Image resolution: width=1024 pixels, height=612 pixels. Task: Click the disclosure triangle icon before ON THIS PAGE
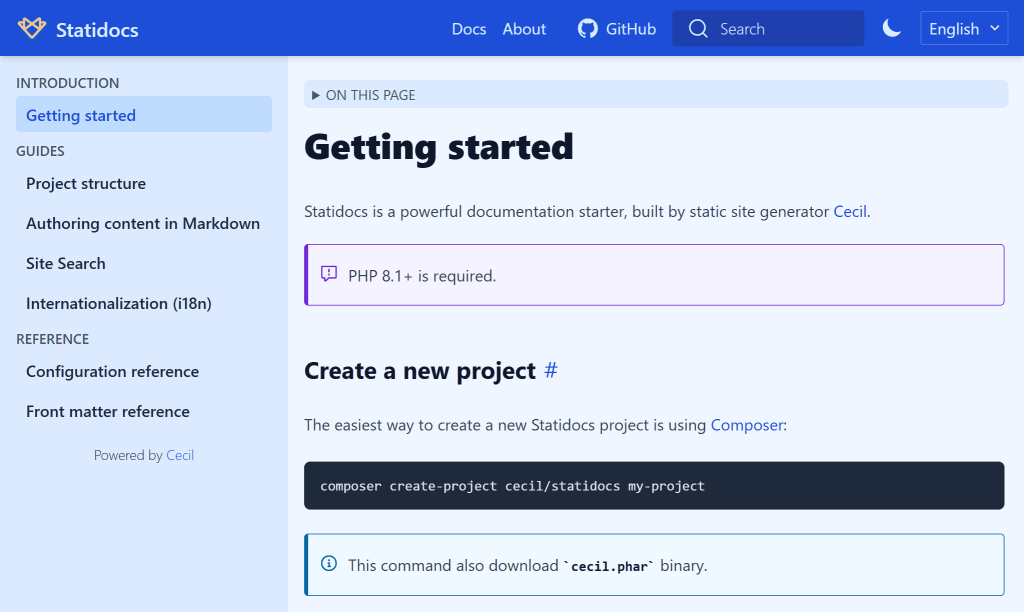coord(315,94)
